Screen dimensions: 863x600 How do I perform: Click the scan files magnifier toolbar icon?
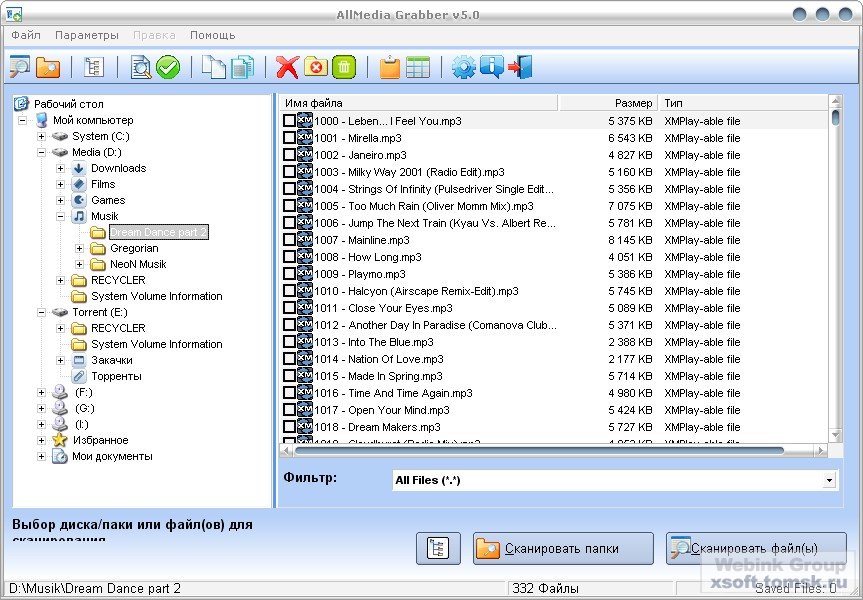pos(20,67)
